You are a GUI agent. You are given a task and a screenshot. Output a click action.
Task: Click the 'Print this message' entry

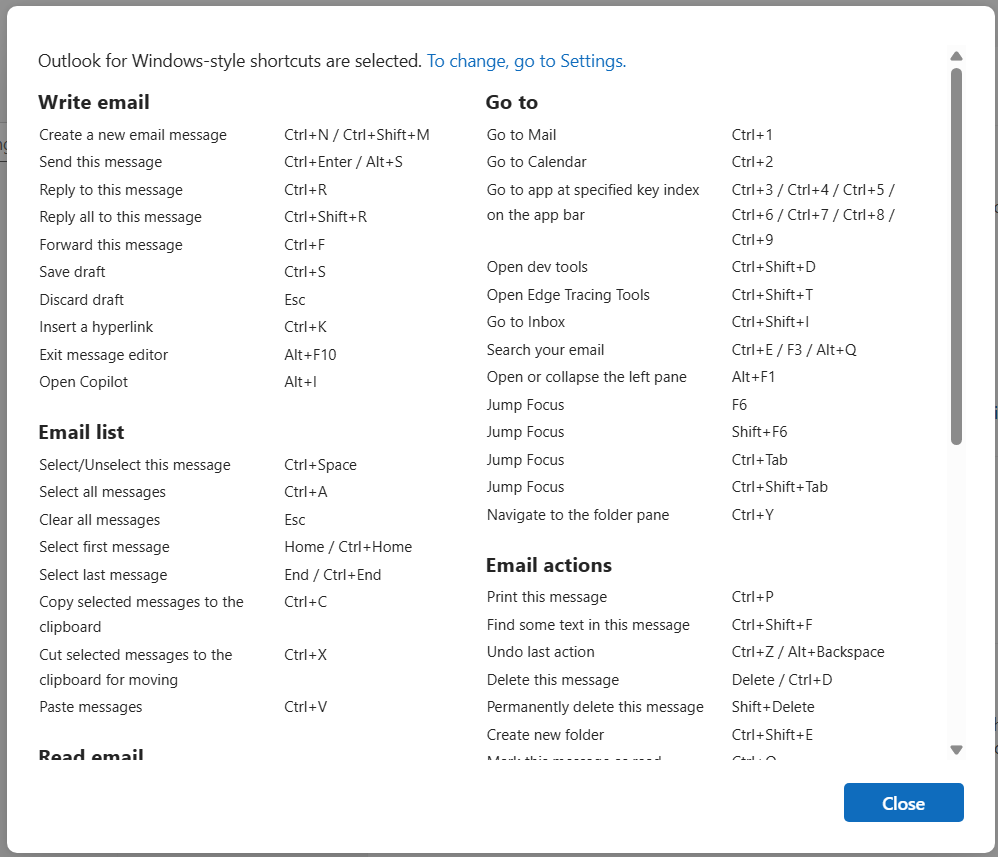pos(547,597)
